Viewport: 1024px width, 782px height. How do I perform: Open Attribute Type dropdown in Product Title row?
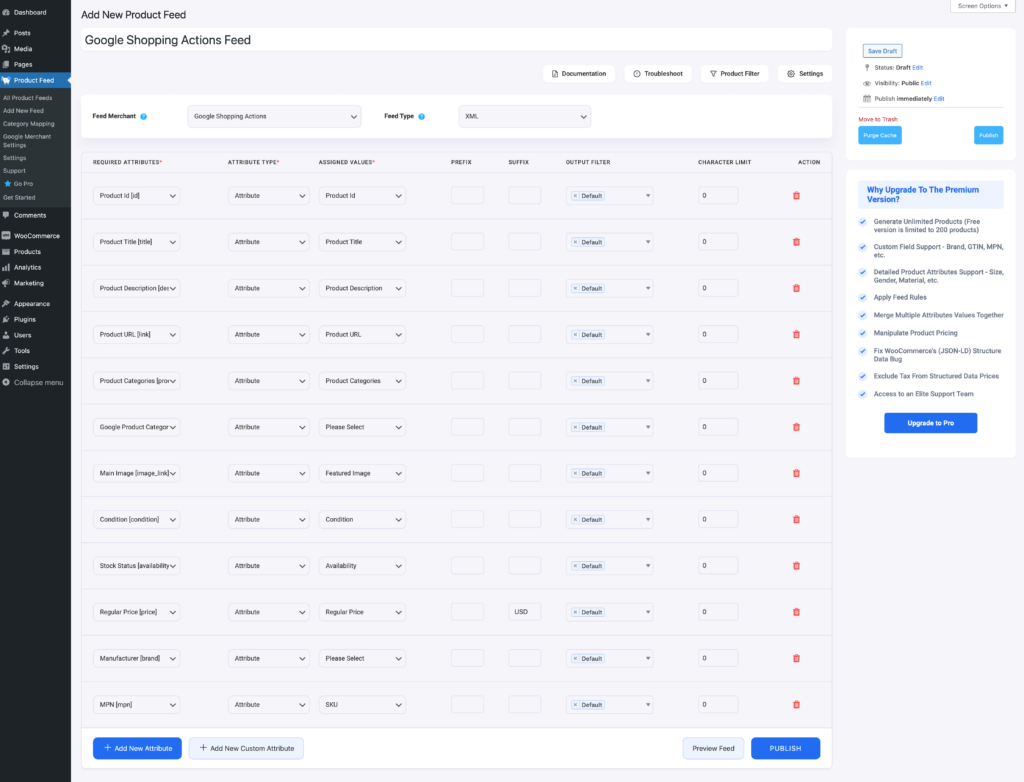point(268,242)
